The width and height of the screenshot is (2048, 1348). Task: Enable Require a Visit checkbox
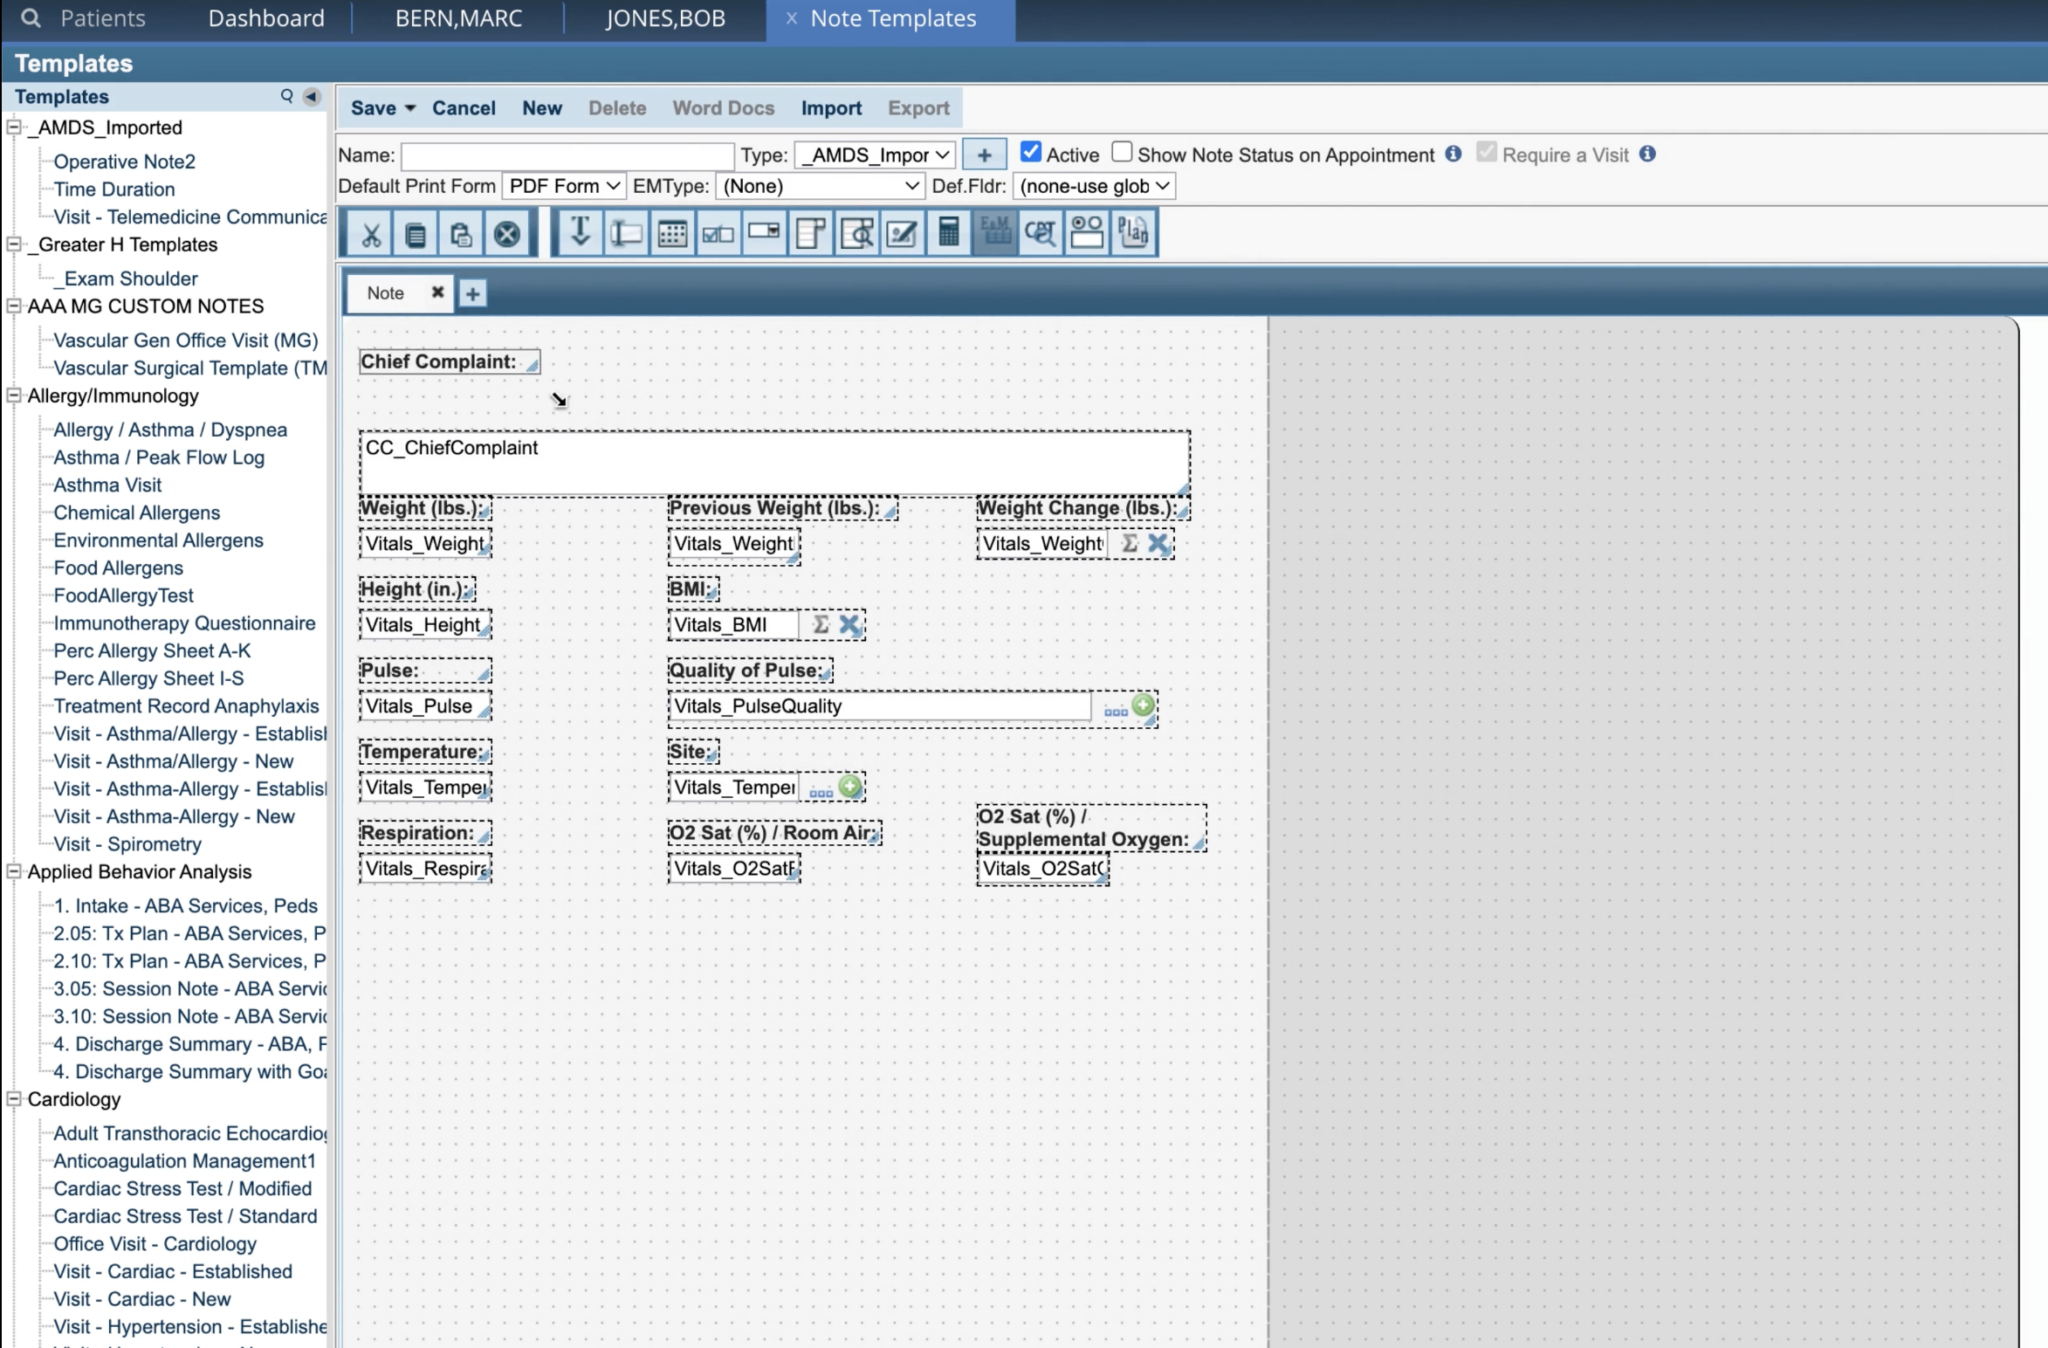(x=1486, y=153)
